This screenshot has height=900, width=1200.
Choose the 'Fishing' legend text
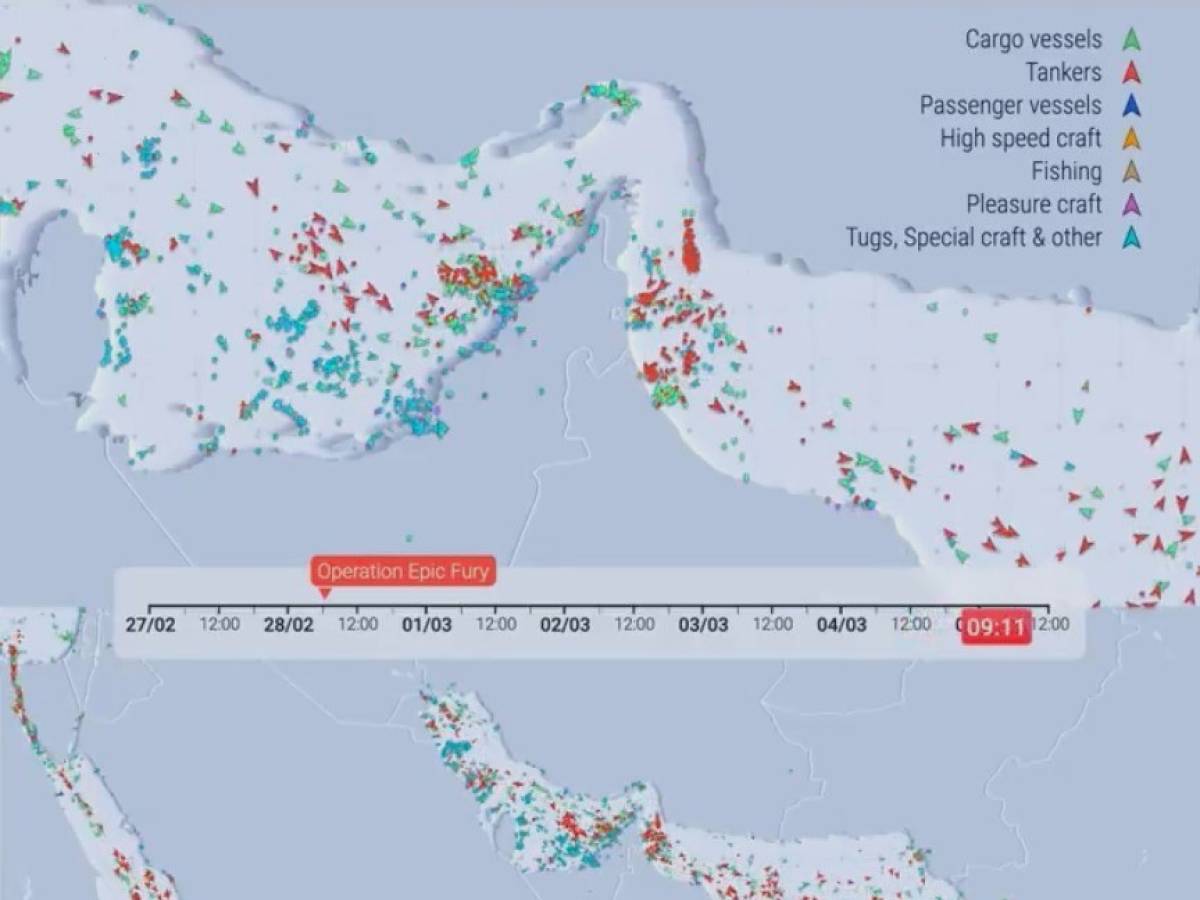click(x=1067, y=172)
